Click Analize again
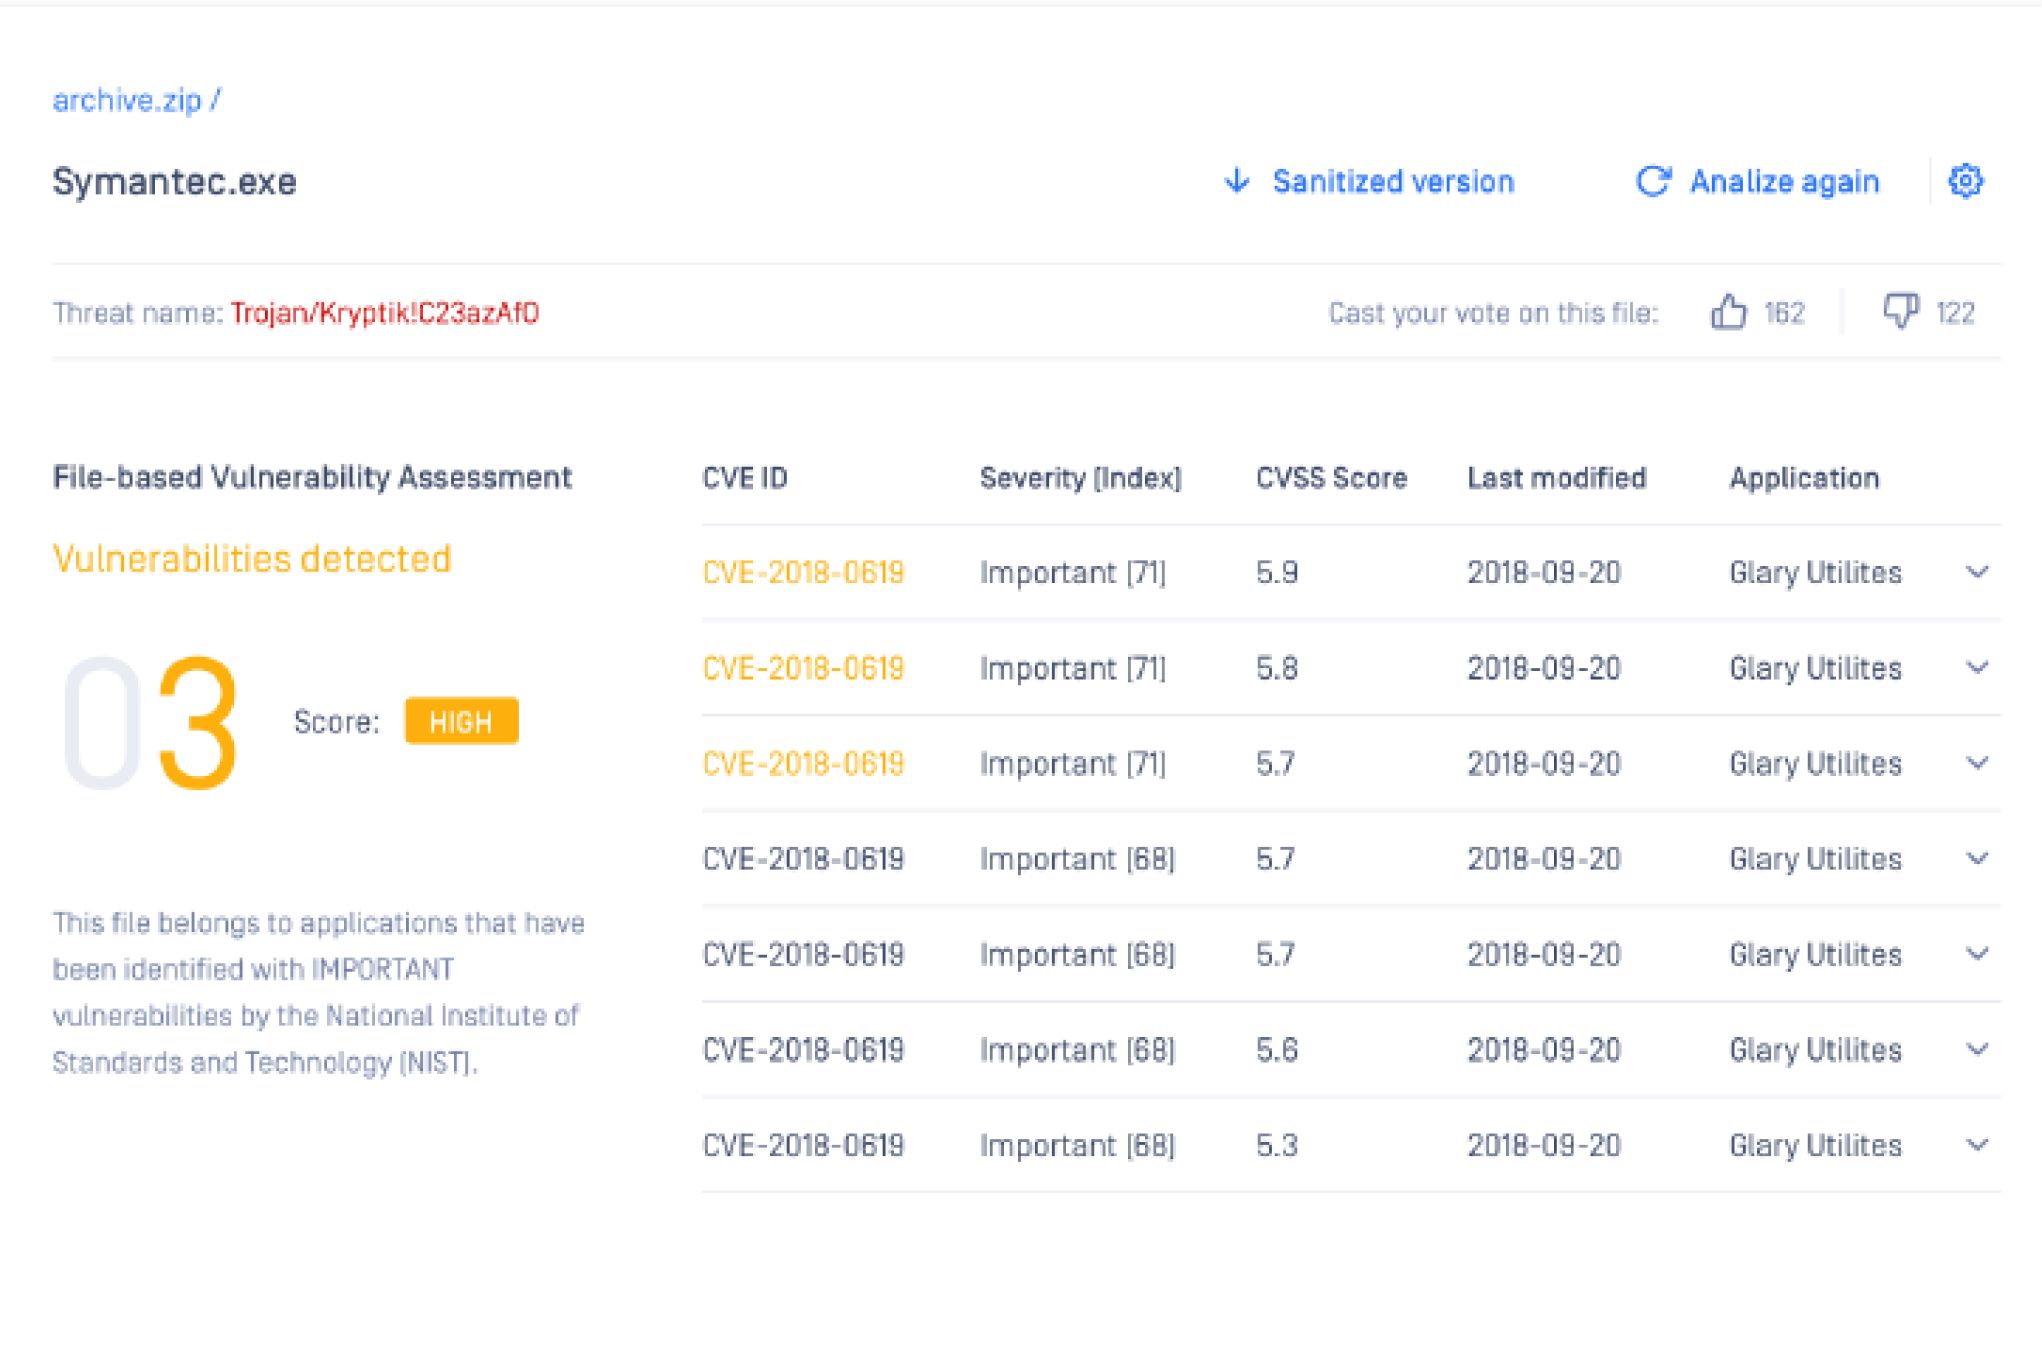Image resolution: width=2042 pixels, height=1361 pixels. click(x=1784, y=181)
